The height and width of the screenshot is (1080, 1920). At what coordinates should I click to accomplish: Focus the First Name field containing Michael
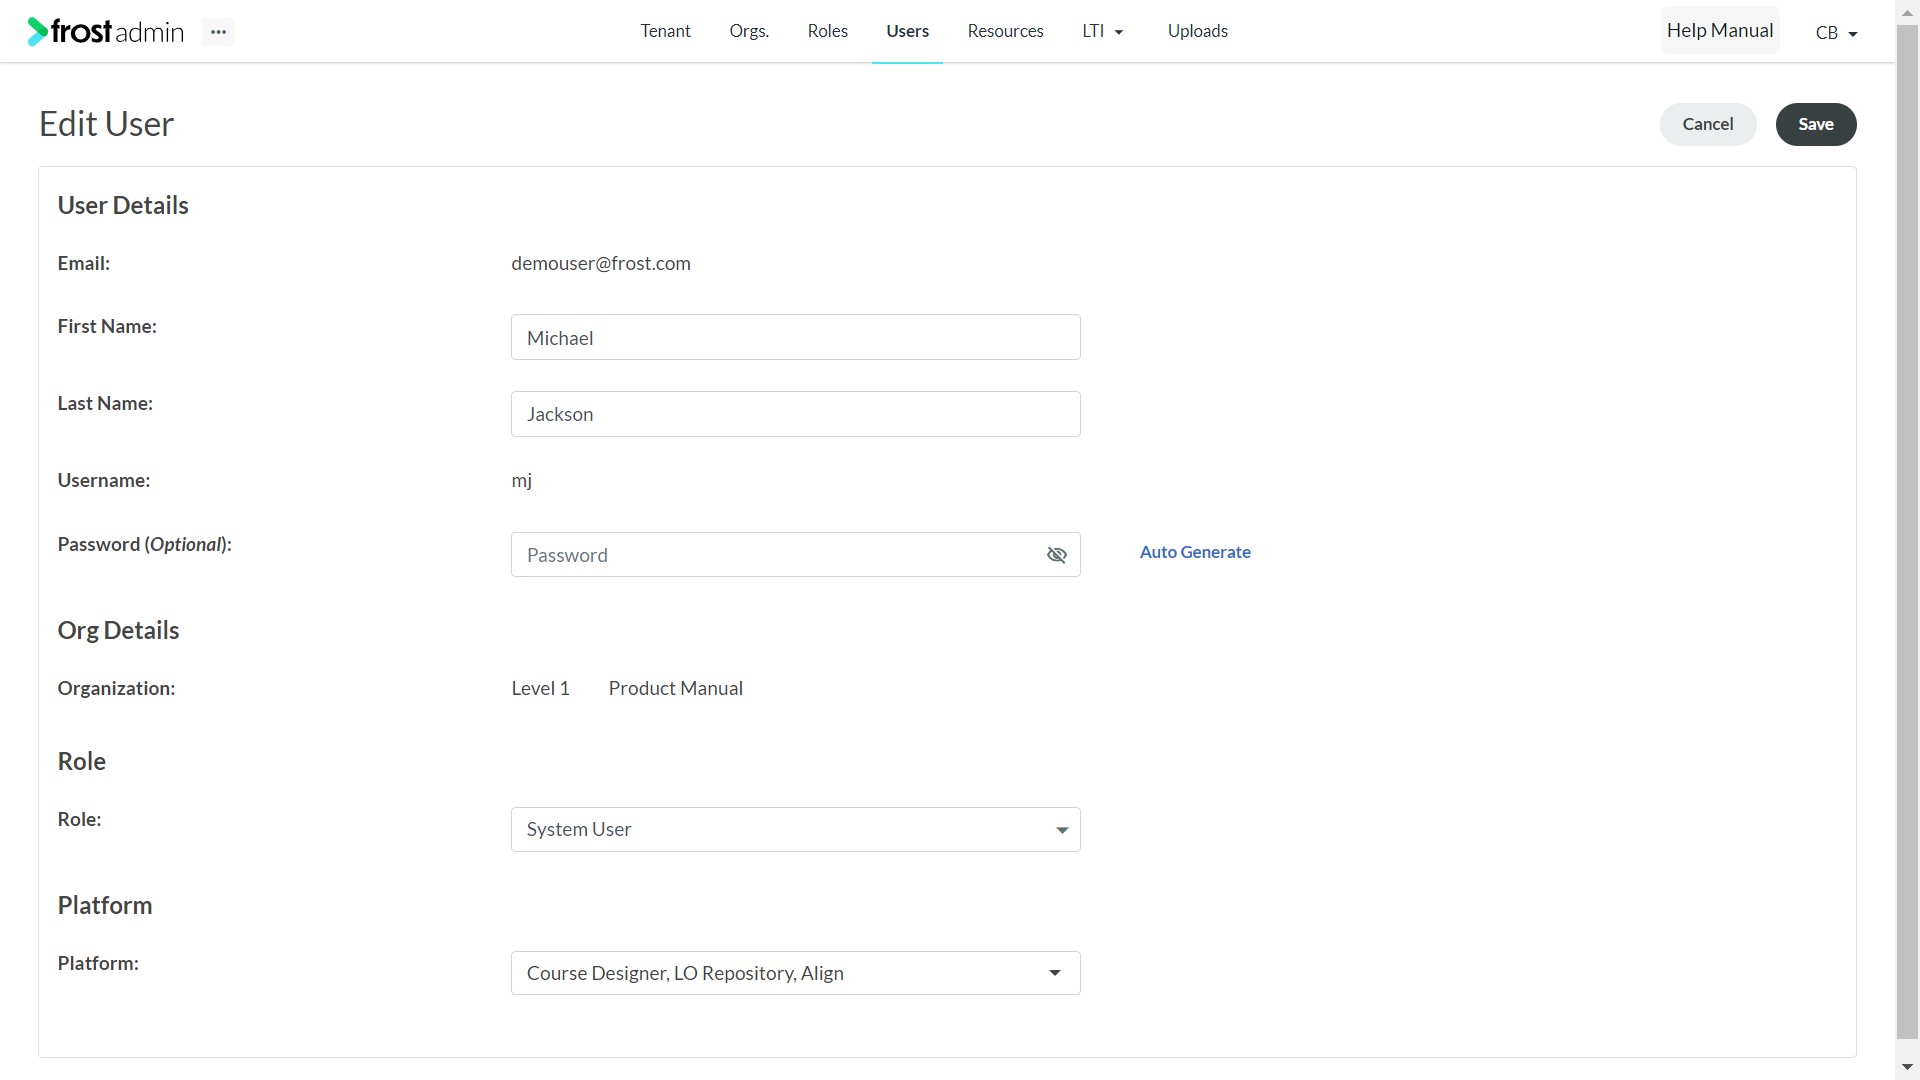click(x=795, y=337)
